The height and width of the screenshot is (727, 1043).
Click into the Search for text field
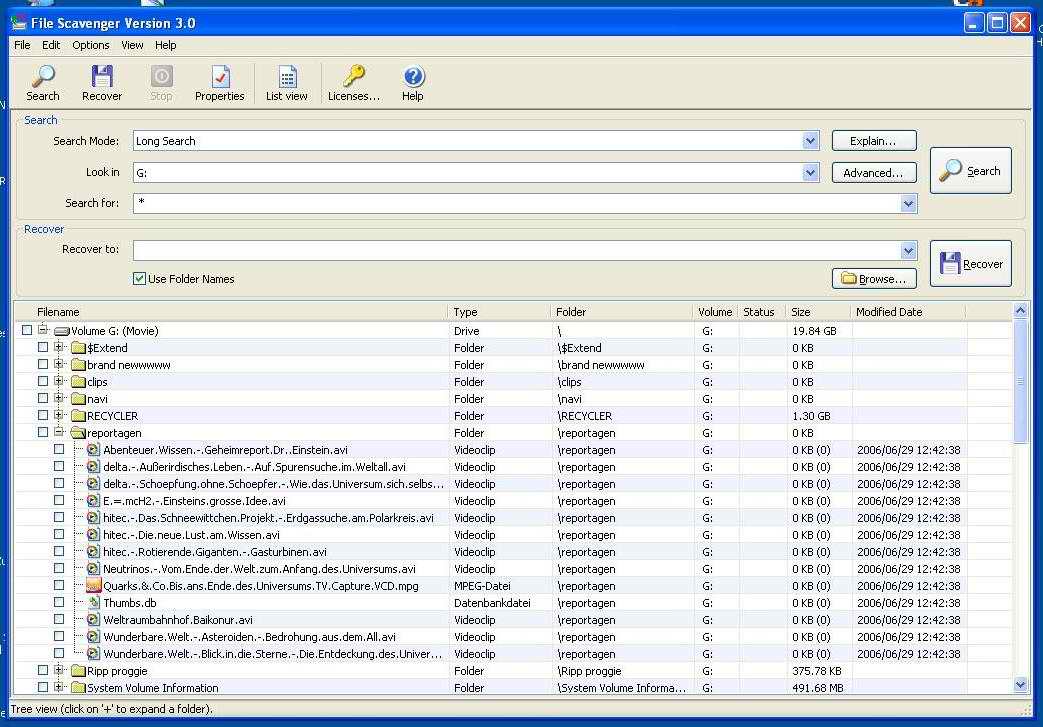(x=517, y=204)
